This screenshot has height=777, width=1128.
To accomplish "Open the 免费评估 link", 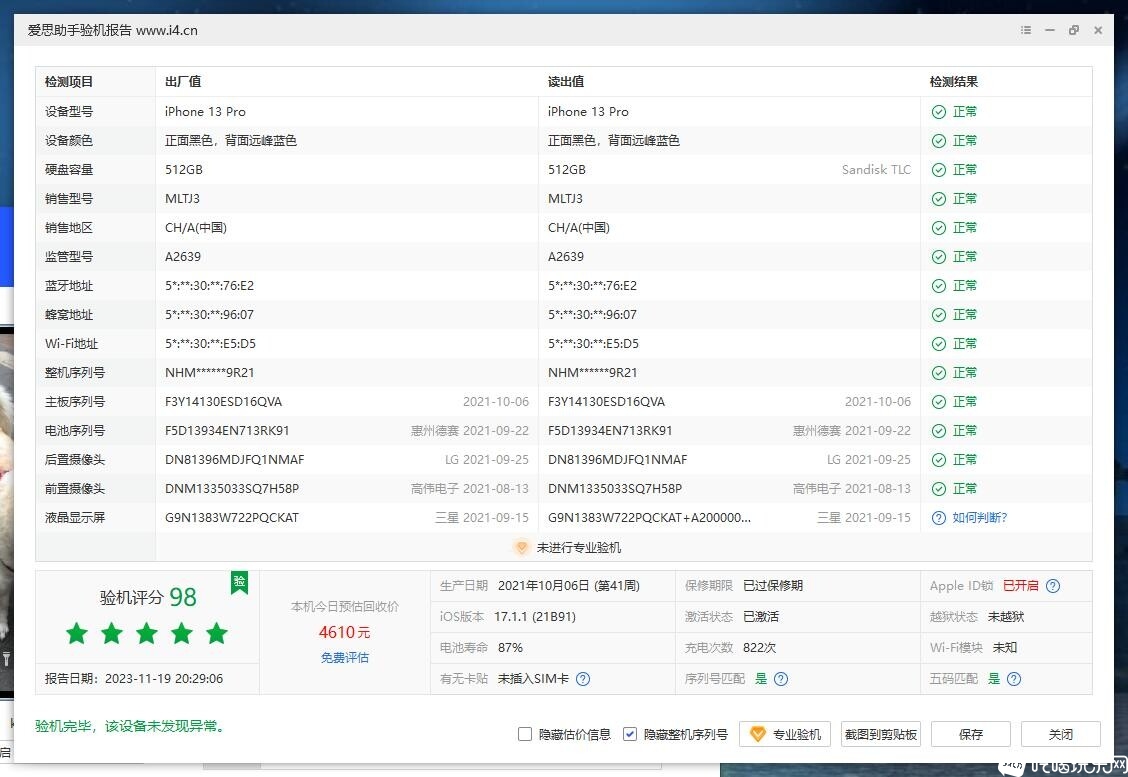I will point(345,658).
